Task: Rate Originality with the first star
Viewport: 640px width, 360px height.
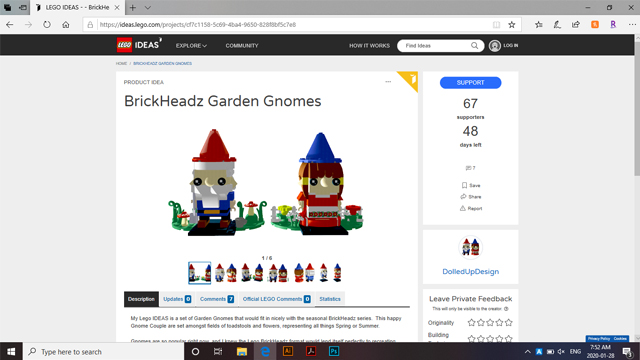Action: pos(471,322)
